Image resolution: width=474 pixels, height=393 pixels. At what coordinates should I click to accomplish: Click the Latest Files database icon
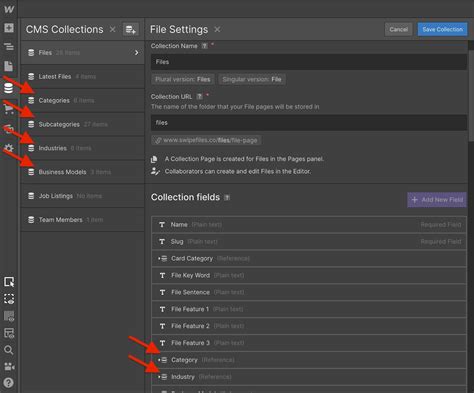pyautogui.click(x=31, y=77)
